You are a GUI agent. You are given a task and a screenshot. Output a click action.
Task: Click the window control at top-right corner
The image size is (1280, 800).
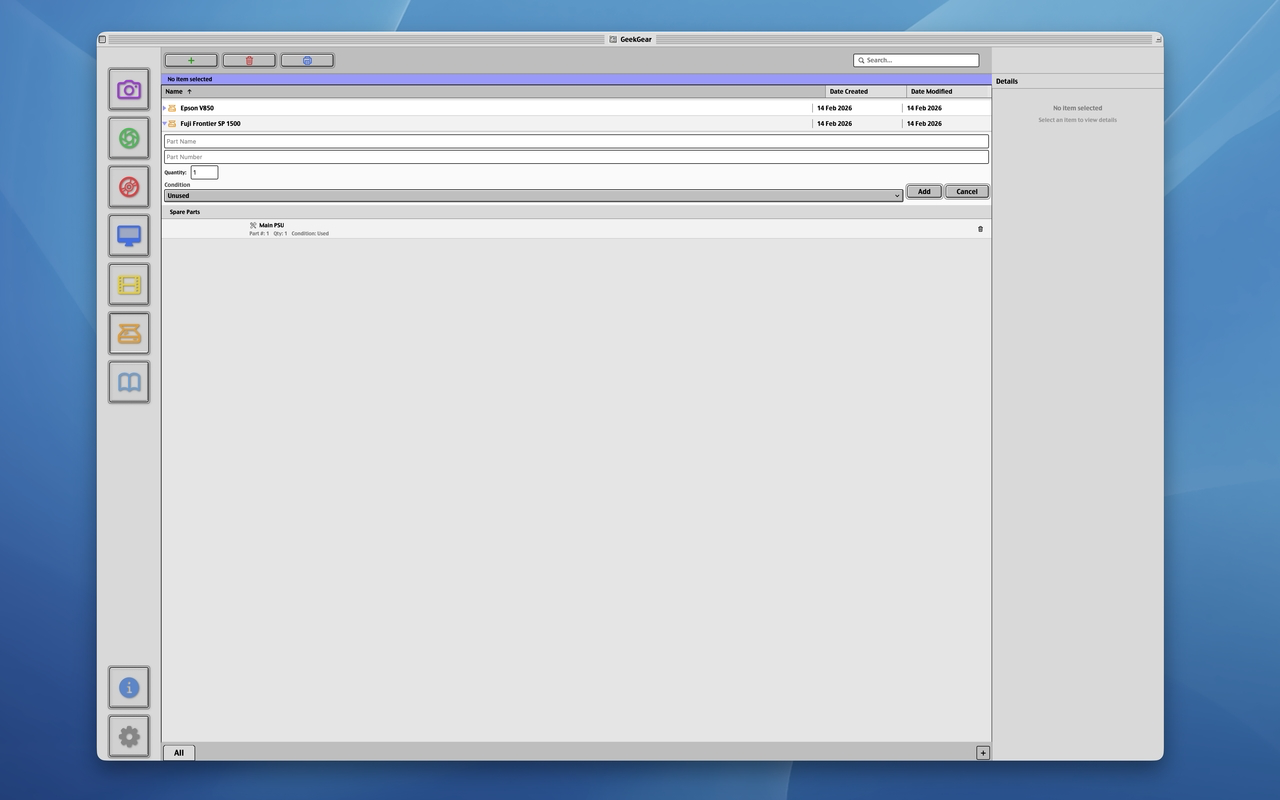[1158, 39]
